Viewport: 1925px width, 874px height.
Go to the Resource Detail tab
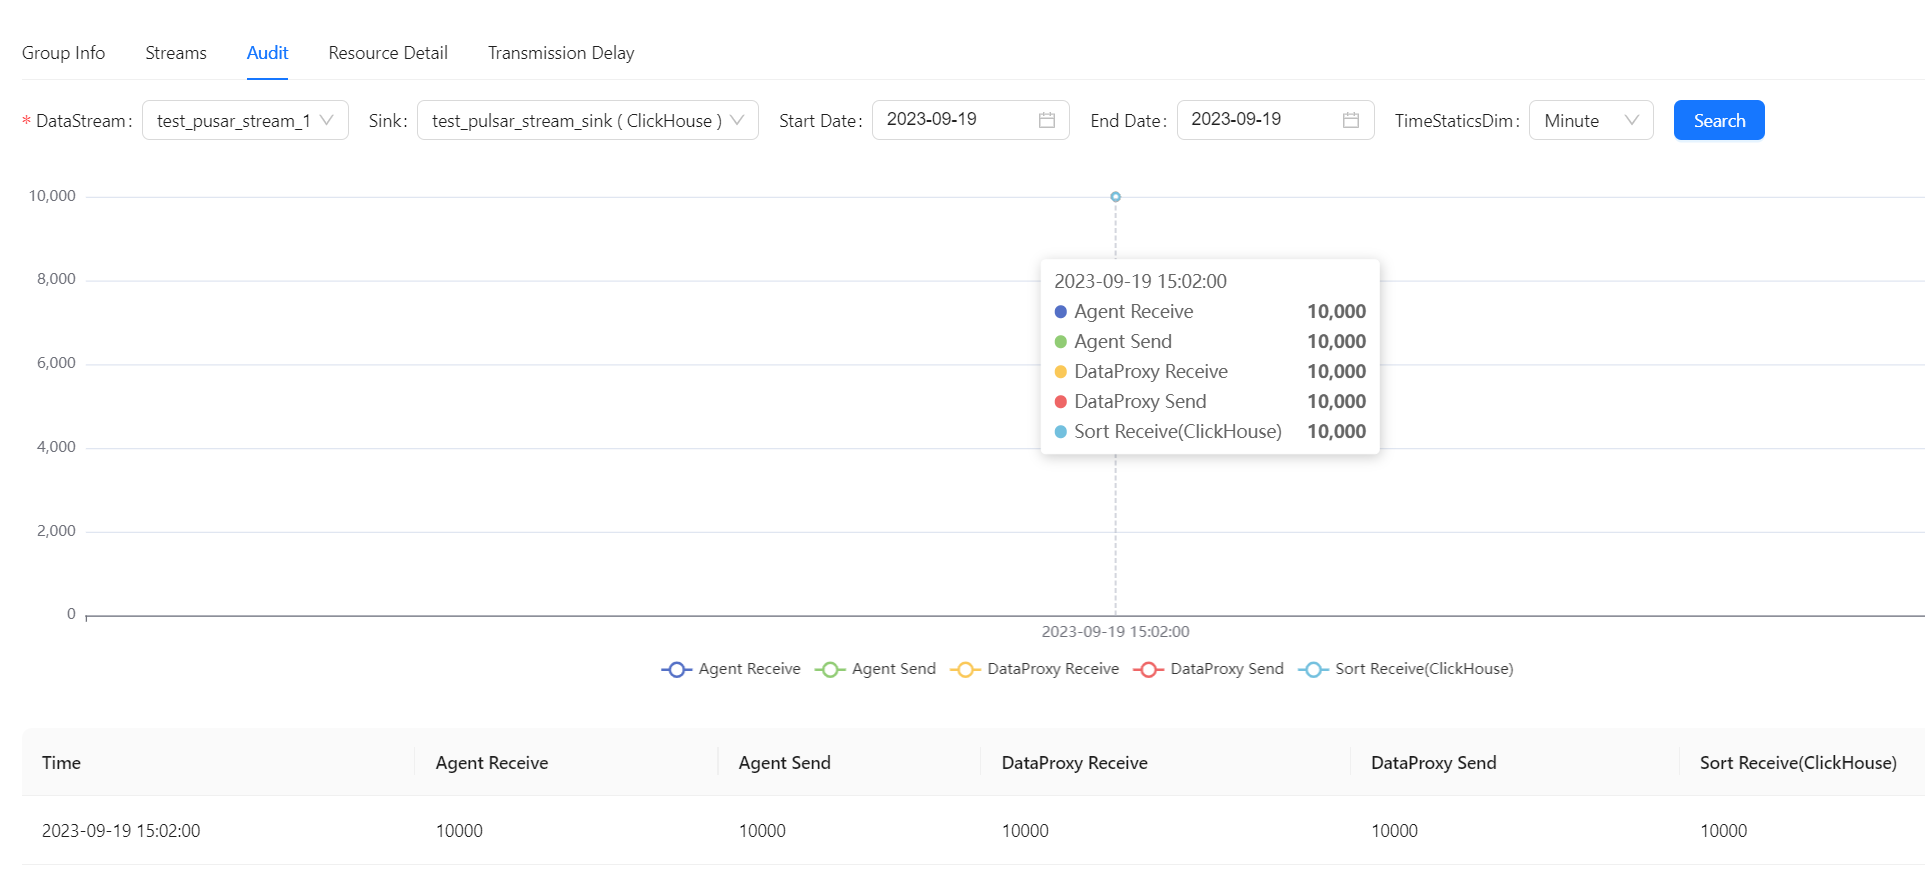(x=388, y=53)
